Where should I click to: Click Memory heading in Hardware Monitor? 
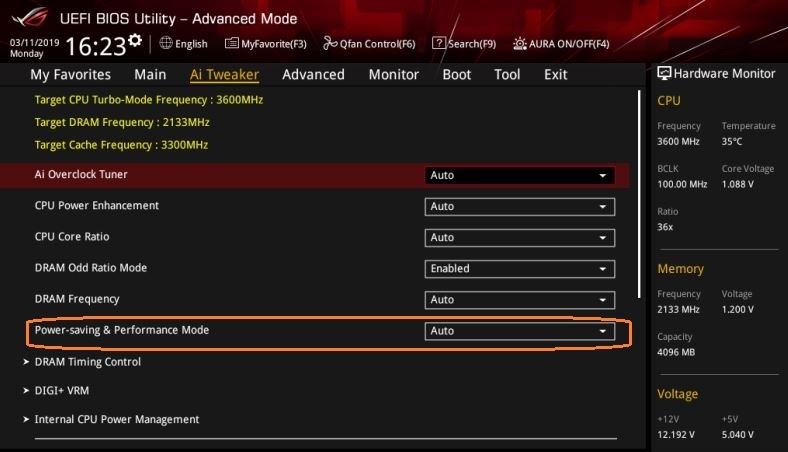680,269
